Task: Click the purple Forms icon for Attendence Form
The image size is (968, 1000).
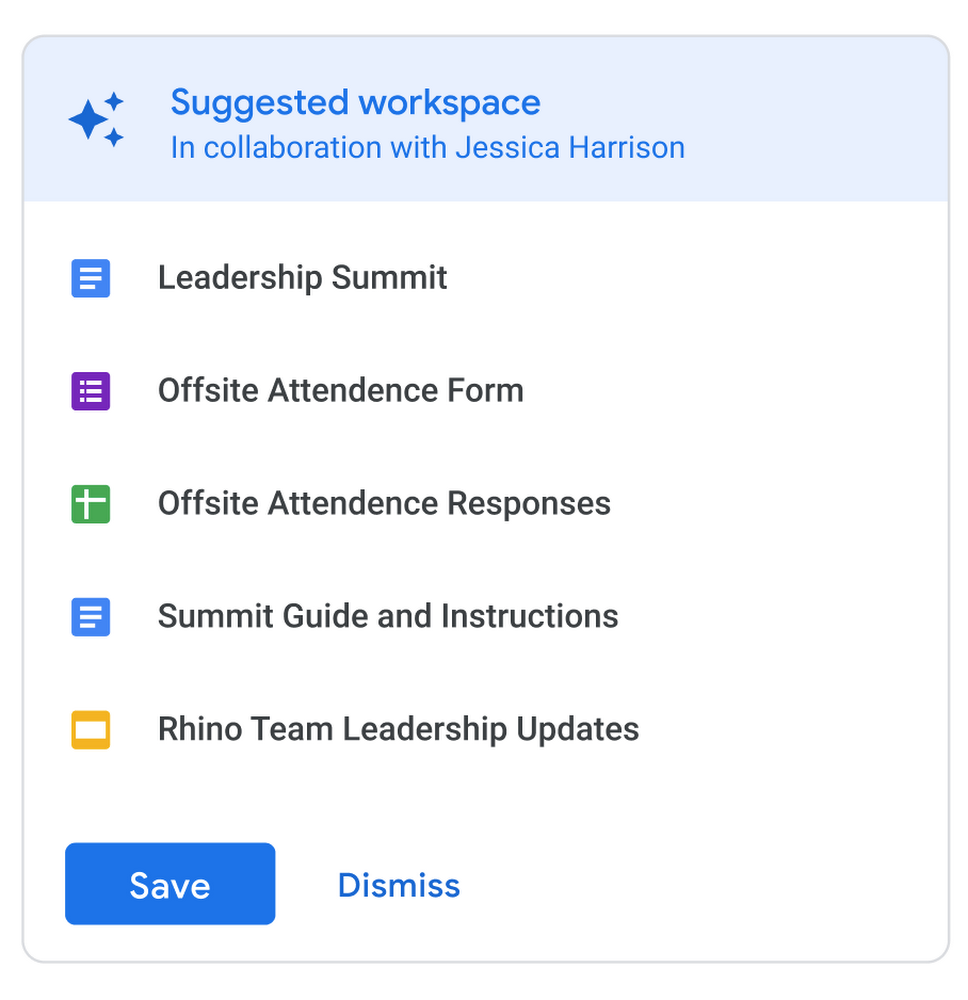Action: [x=90, y=391]
